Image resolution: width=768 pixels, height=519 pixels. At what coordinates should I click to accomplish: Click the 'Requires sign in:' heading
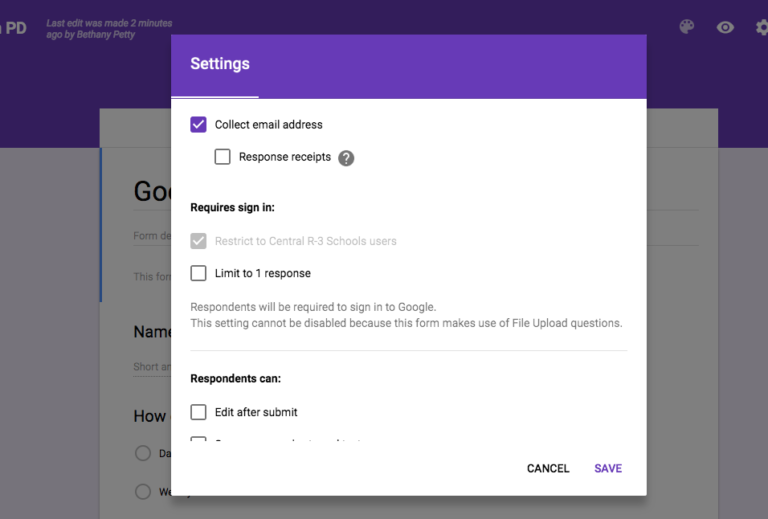(x=232, y=208)
